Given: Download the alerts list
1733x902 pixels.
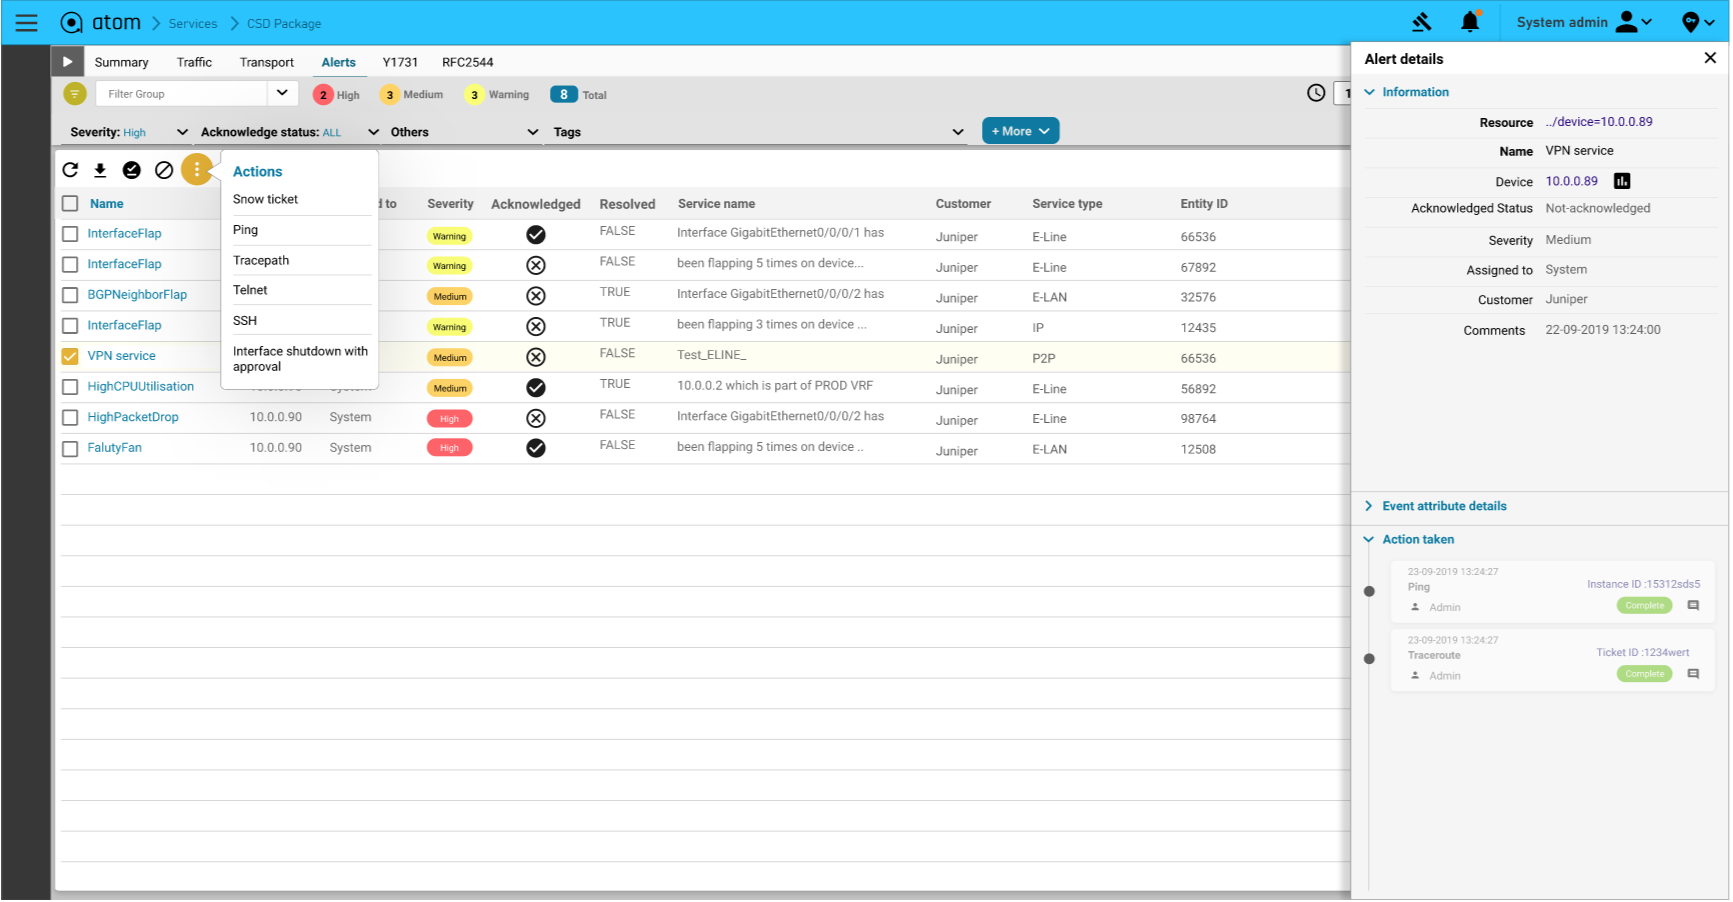Looking at the screenshot, I should click(x=100, y=170).
